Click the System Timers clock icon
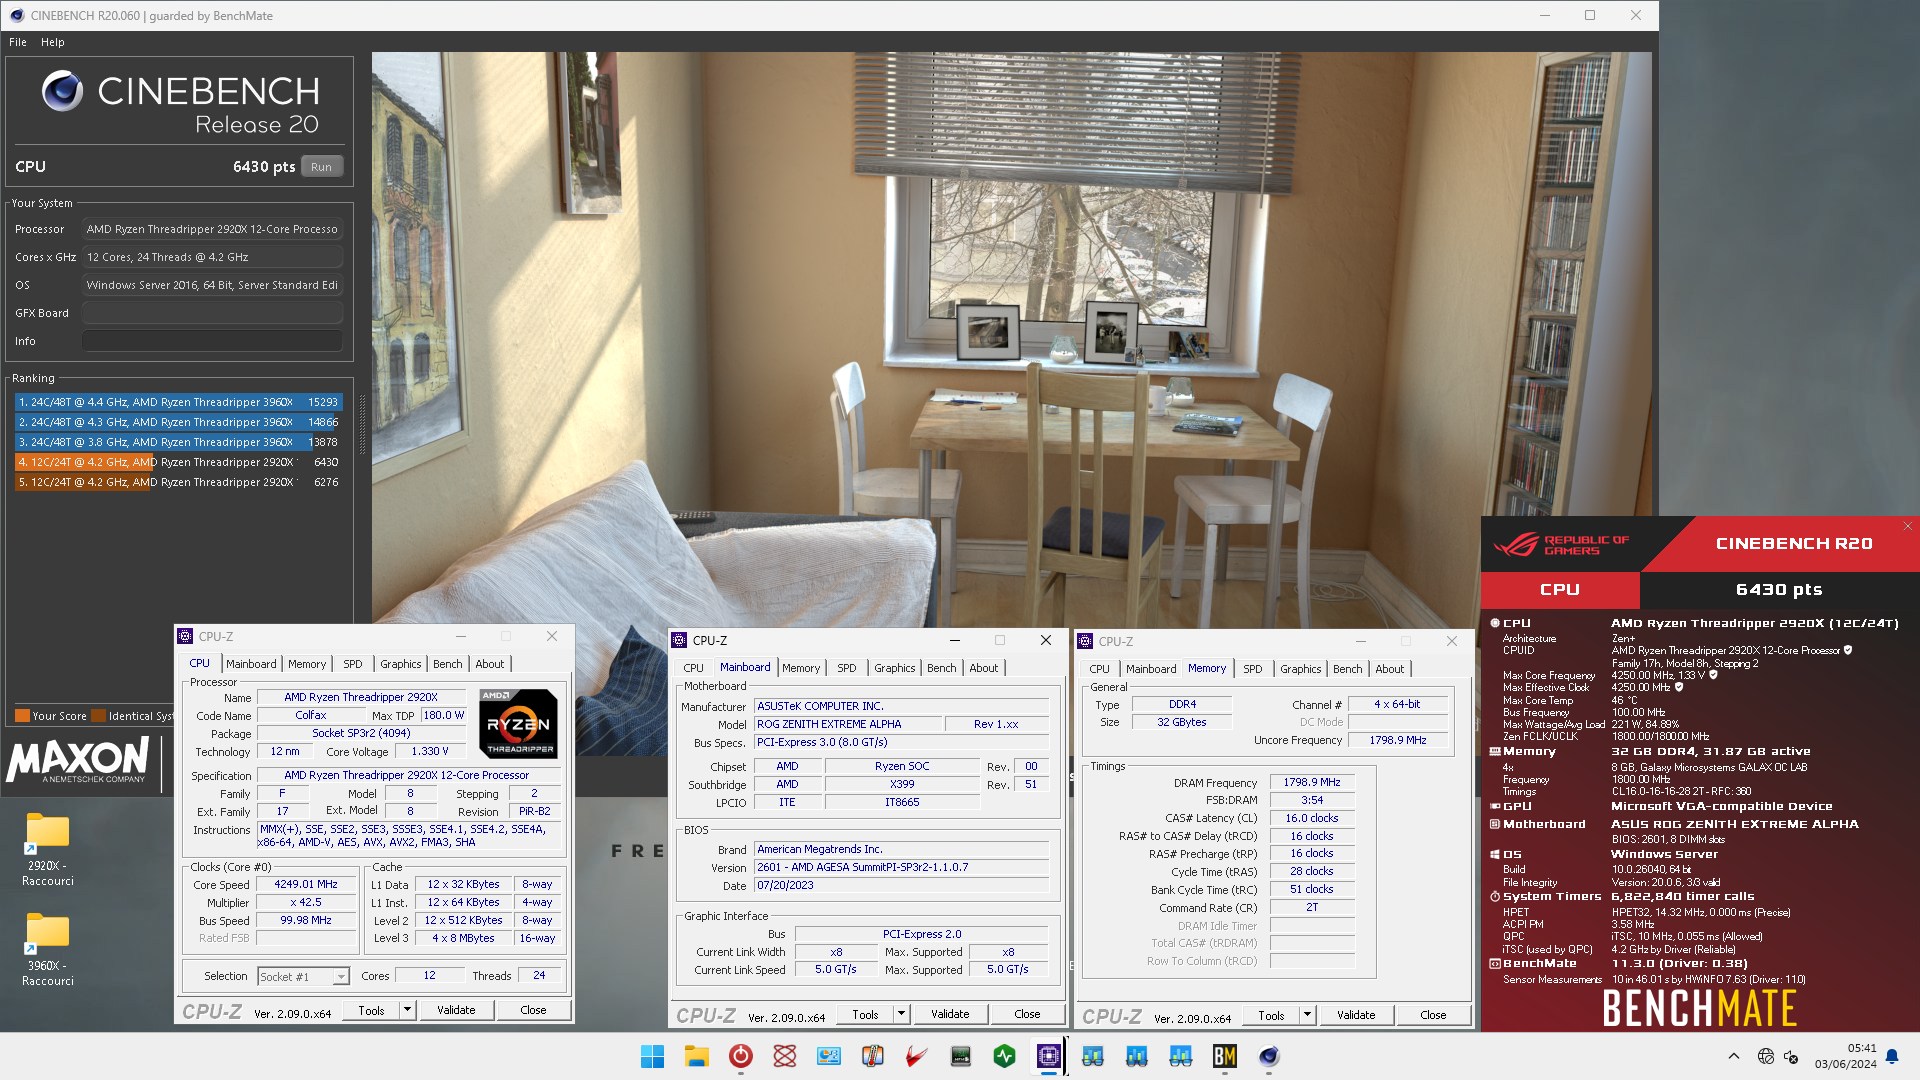 [x=1495, y=897]
